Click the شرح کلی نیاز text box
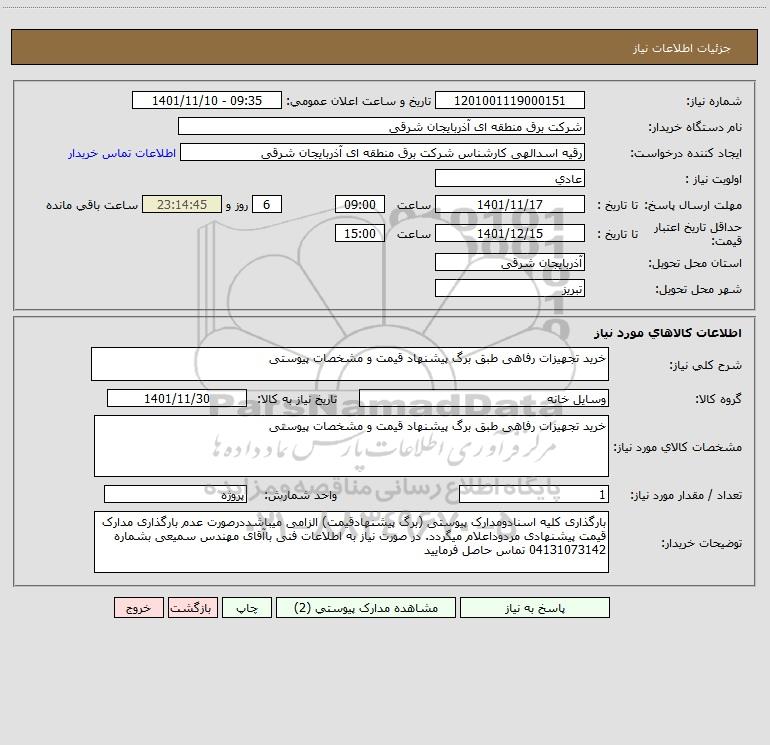The width and height of the screenshot is (770, 745). pyautogui.click(x=350, y=364)
